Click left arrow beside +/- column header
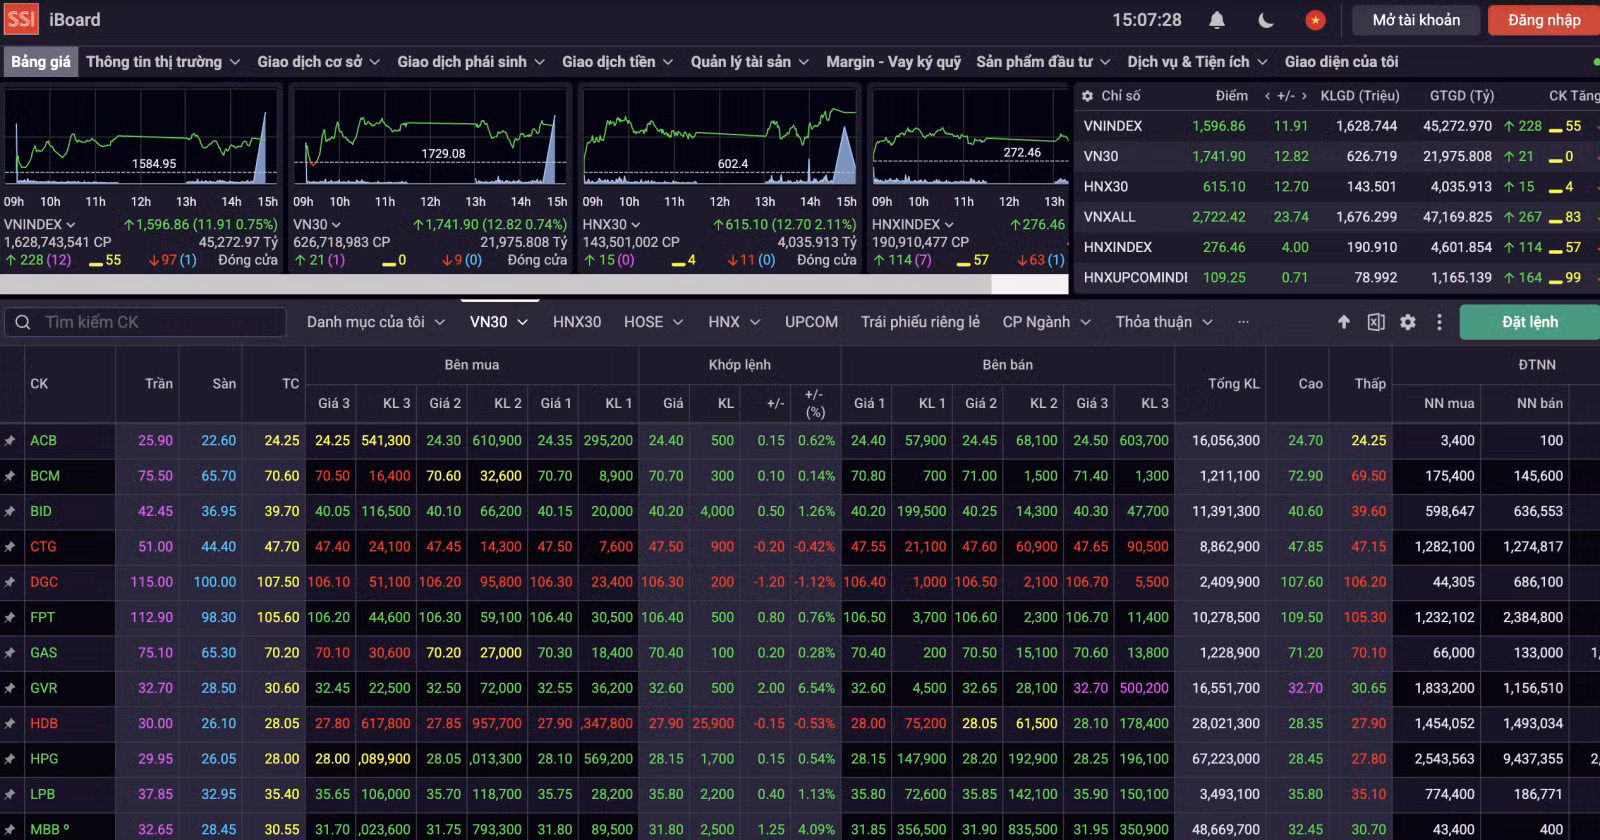This screenshot has height=840, width=1600. click(1267, 96)
